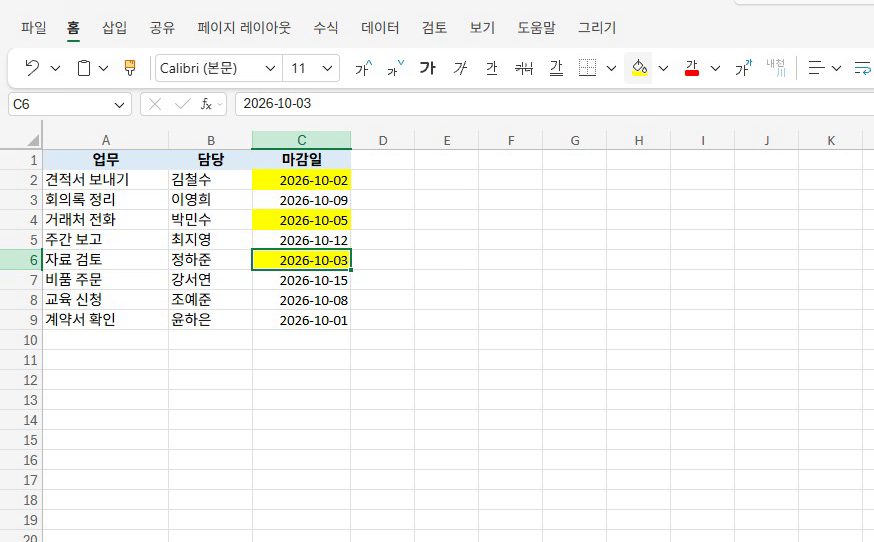The image size is (874, 542).
Task: Click the phonetic guide 가 icon
Action: [744, 68]
